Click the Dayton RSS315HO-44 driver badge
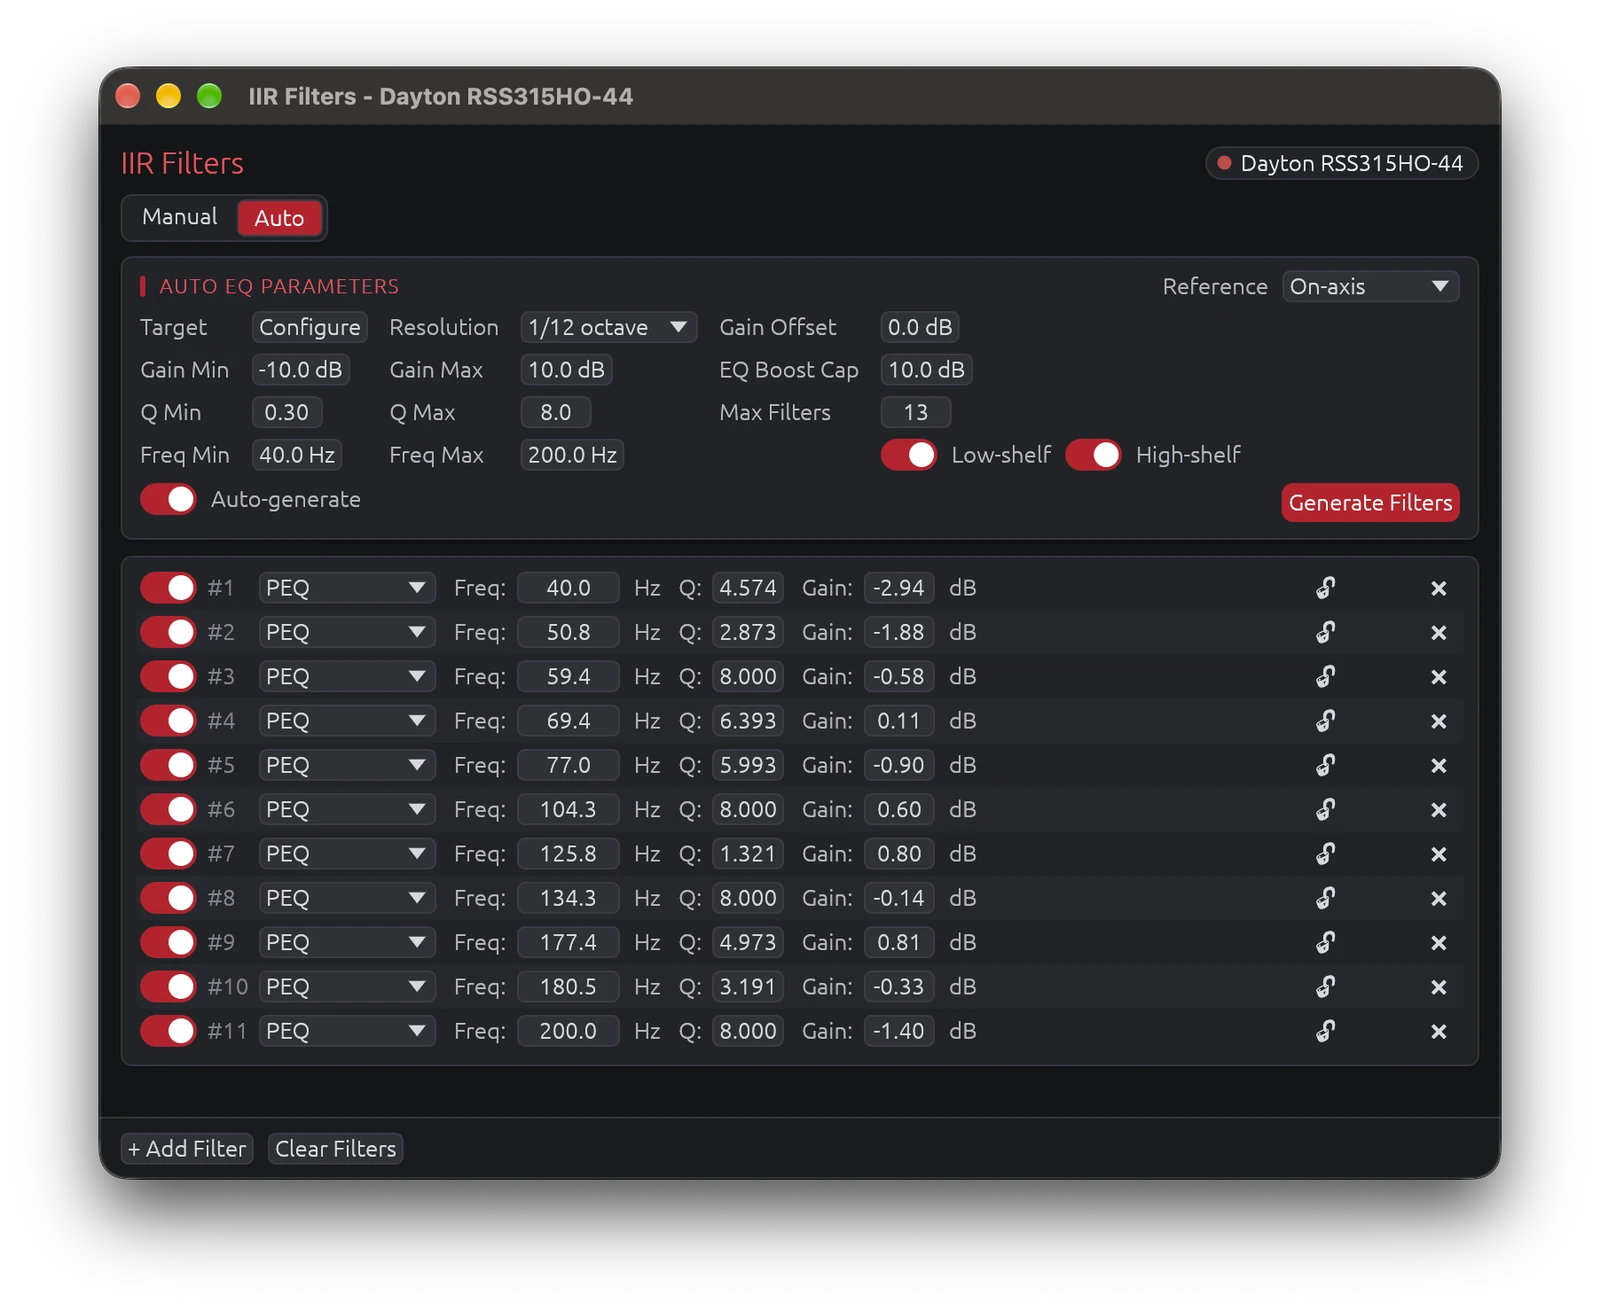Image resolution: width=1600 pixels, height=1310 pixels. click(x=1341, y=163)
